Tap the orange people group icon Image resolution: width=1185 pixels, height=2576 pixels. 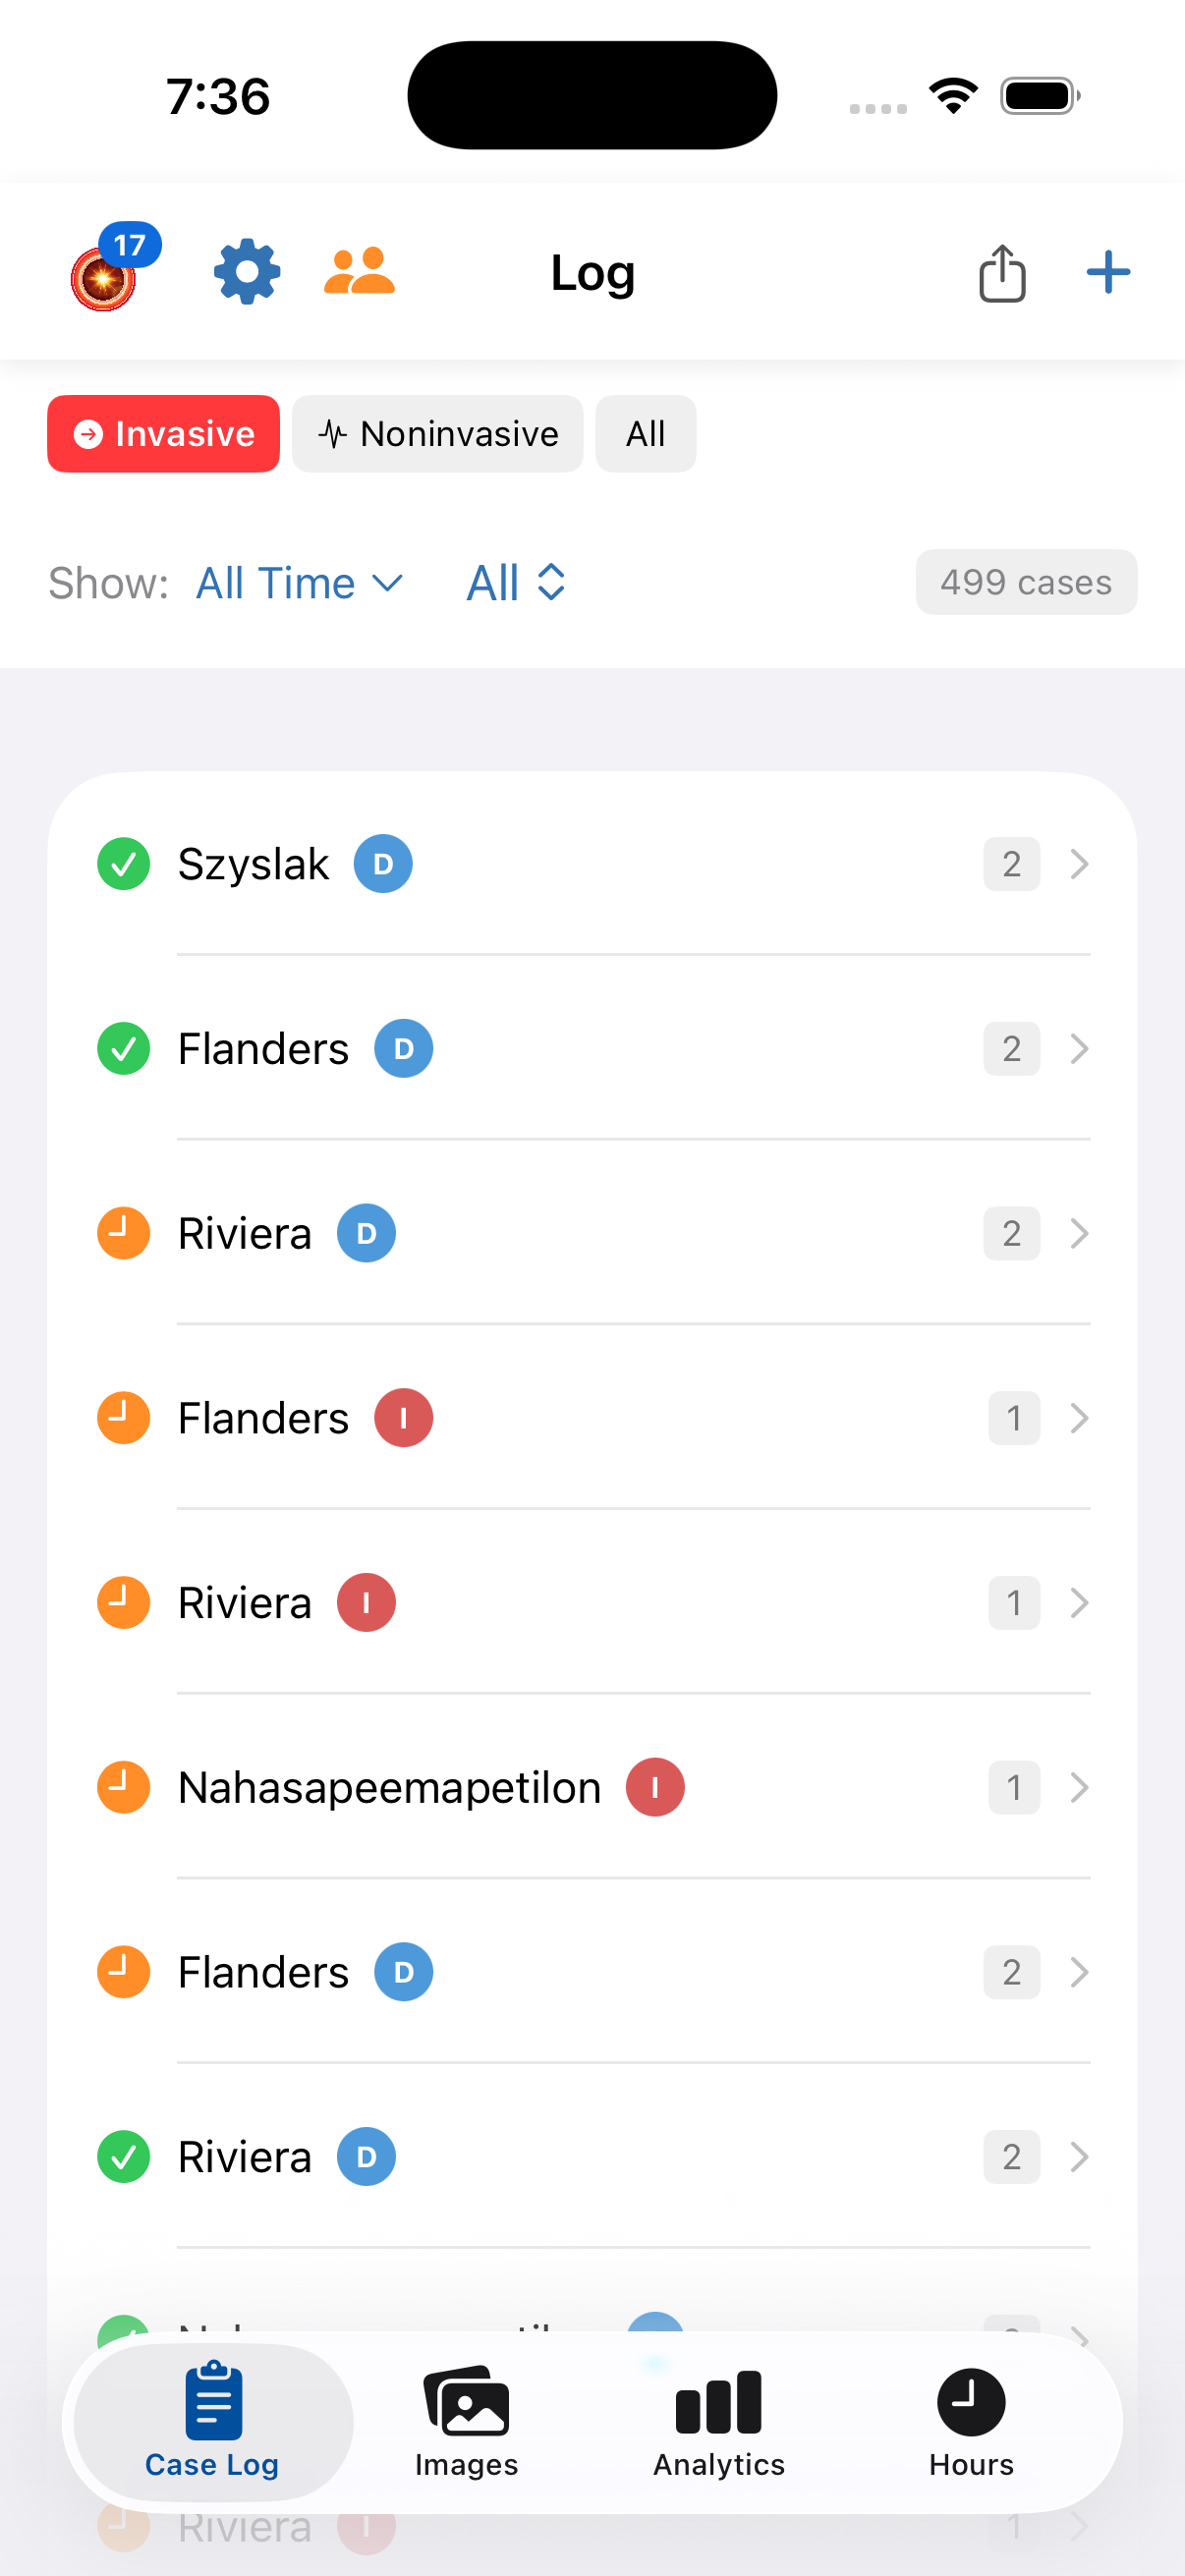(x=359, y=271)
